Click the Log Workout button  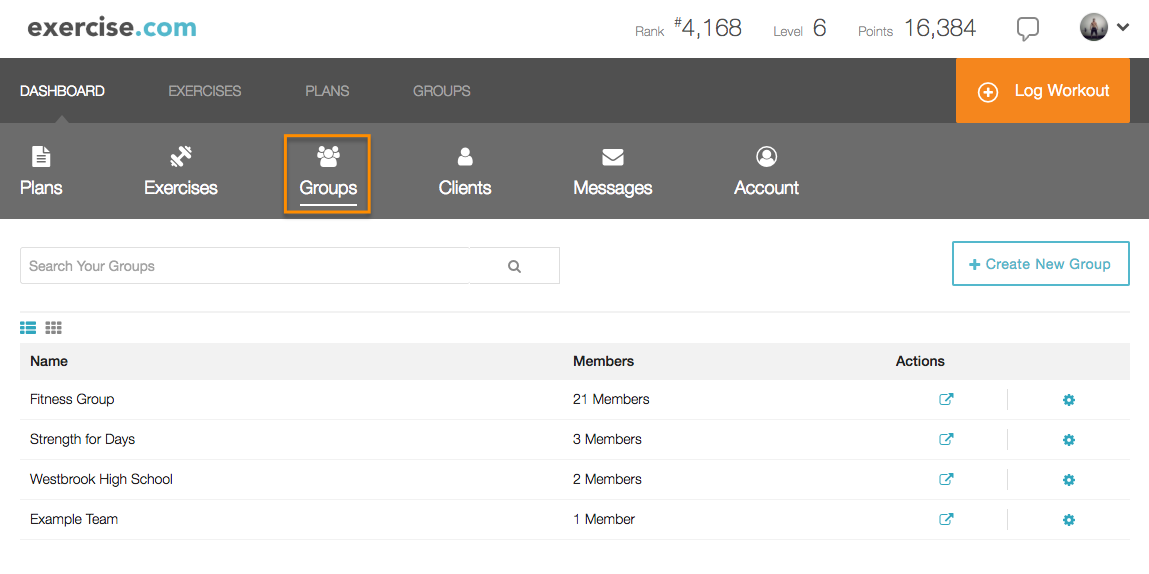[x=1042, y=91]
